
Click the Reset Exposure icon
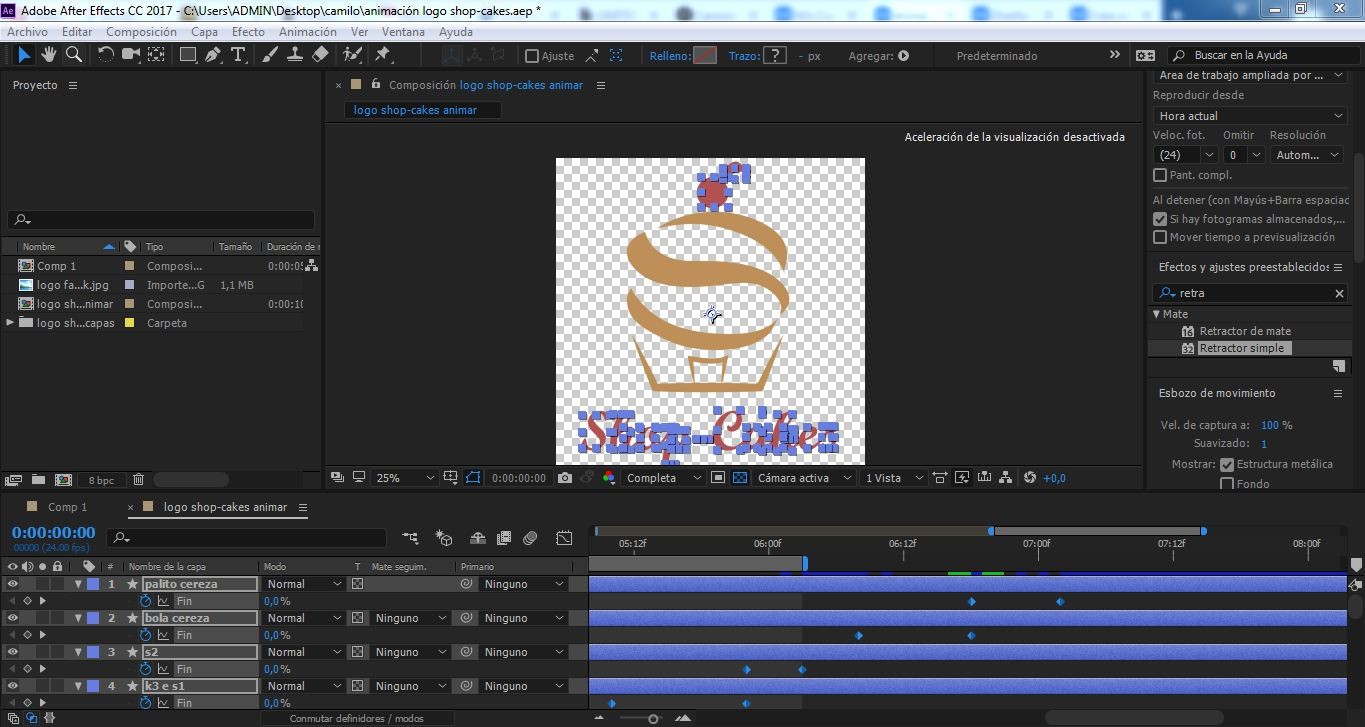point(1030,478)
